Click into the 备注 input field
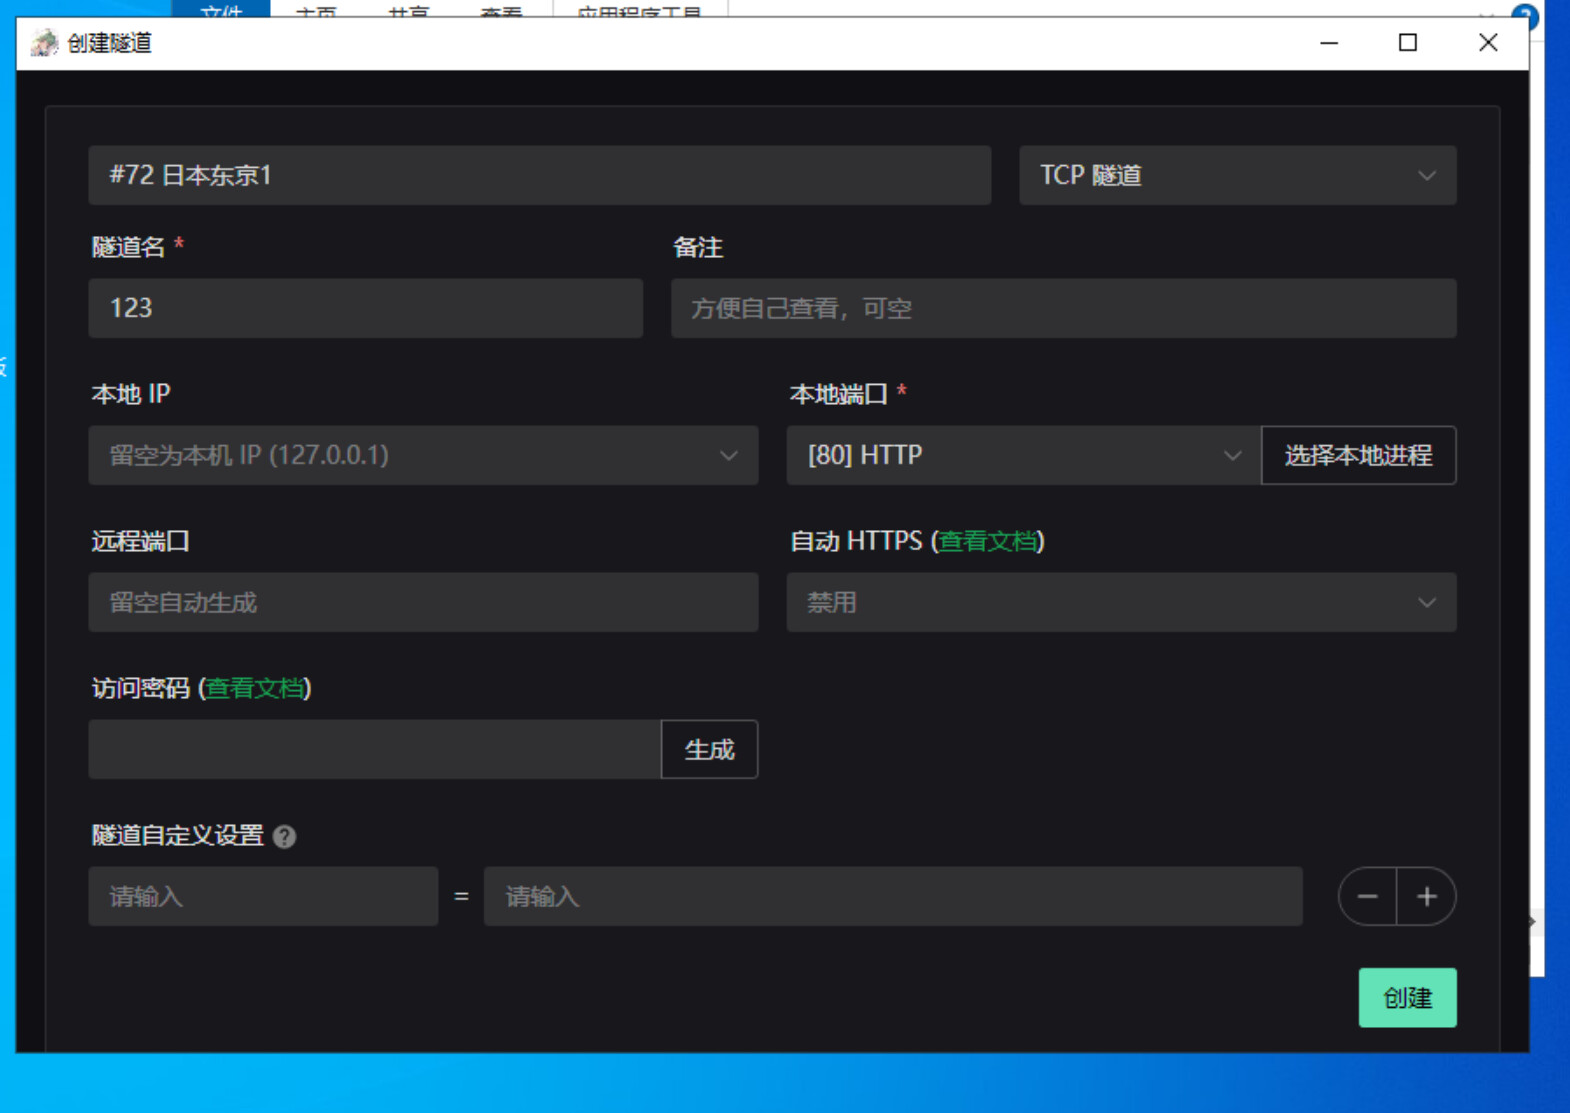1570x1113 pixels. [x=1062, y=309]
